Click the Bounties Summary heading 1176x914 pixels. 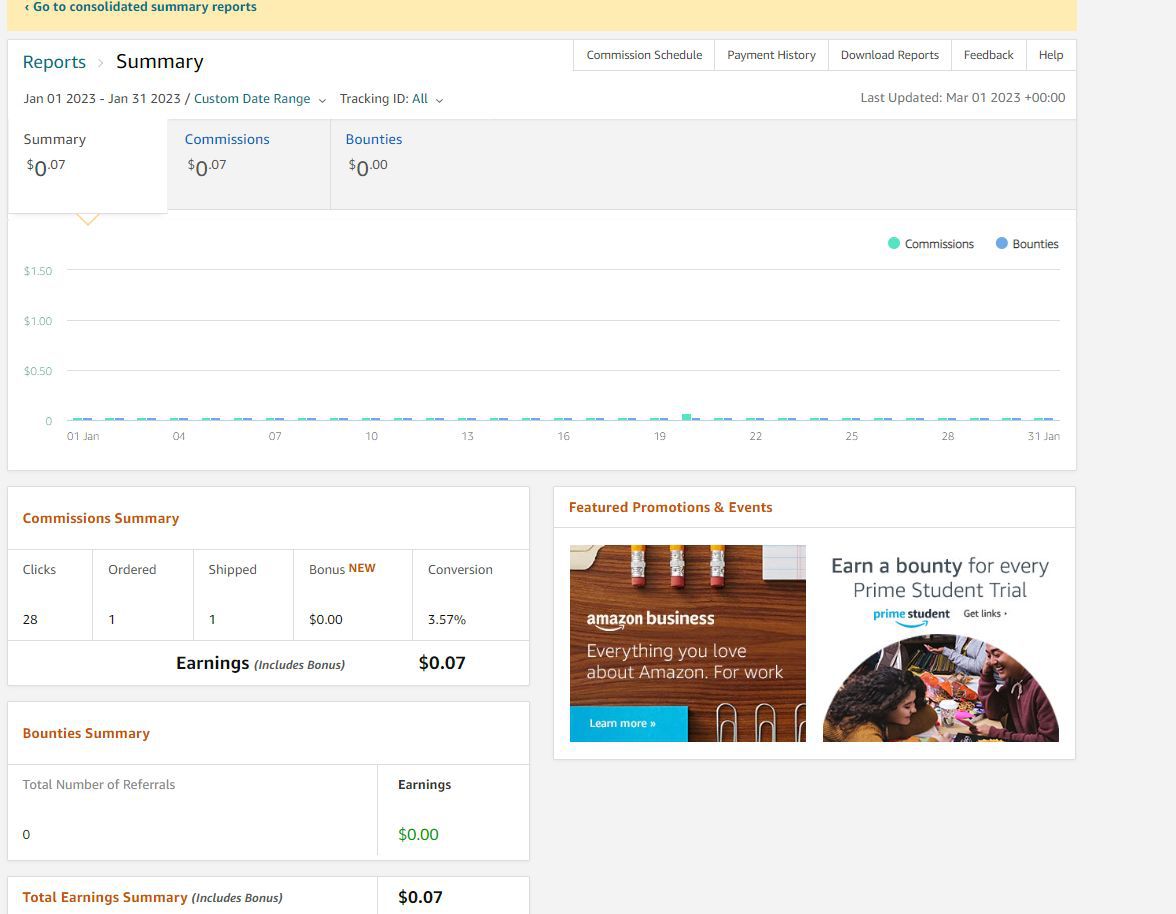click(x=86, y=734)
